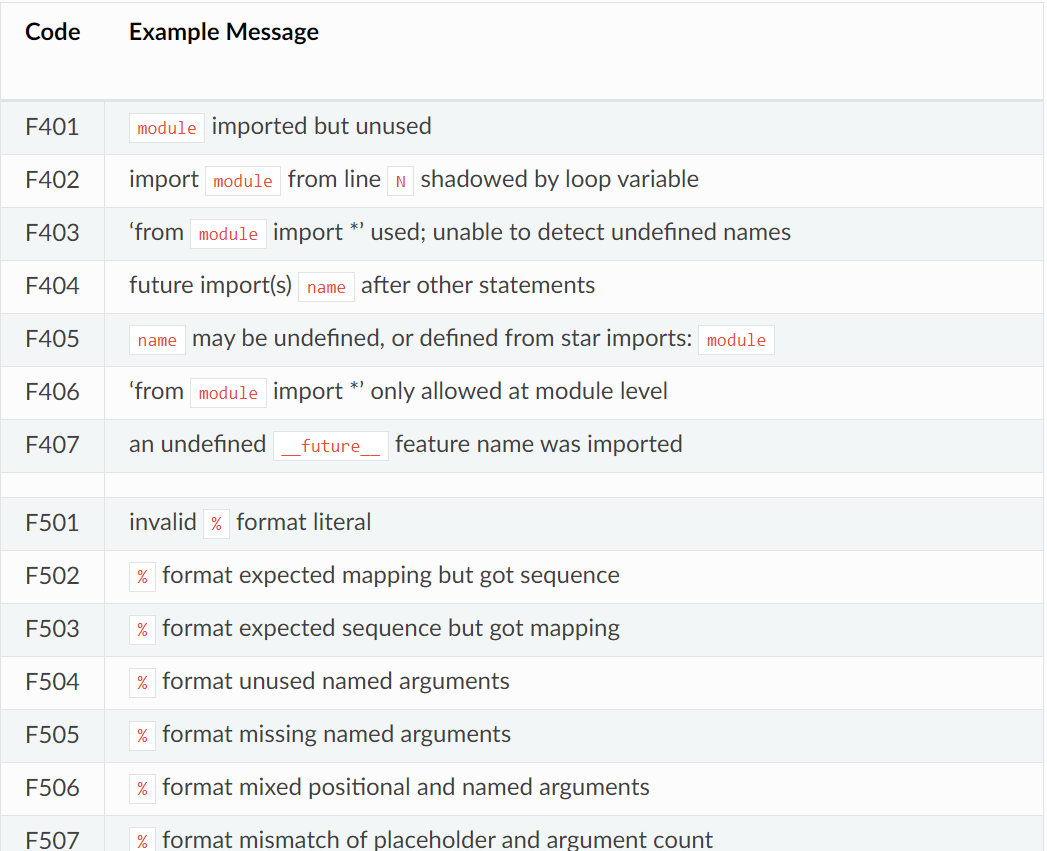Click the F406 code cell

(x=52, y=392)
